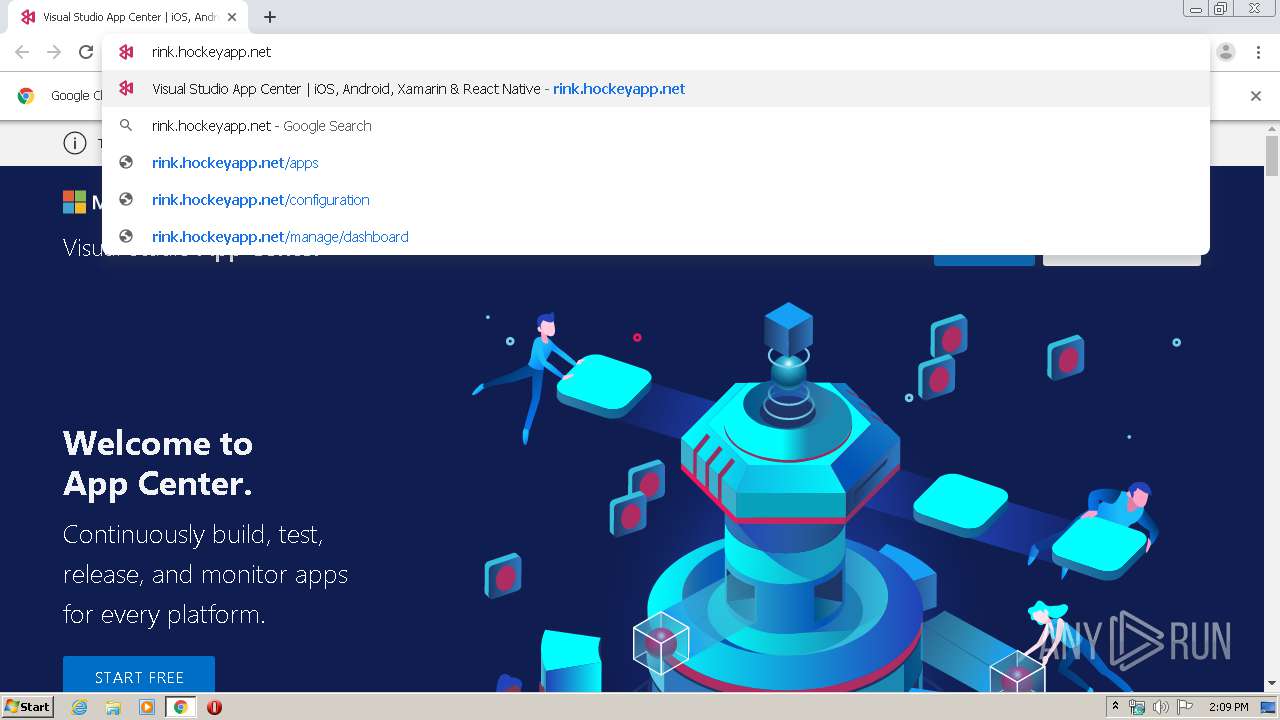Select the rink.hockeyapp.net Google Search suggestion

tap(655, 126)
